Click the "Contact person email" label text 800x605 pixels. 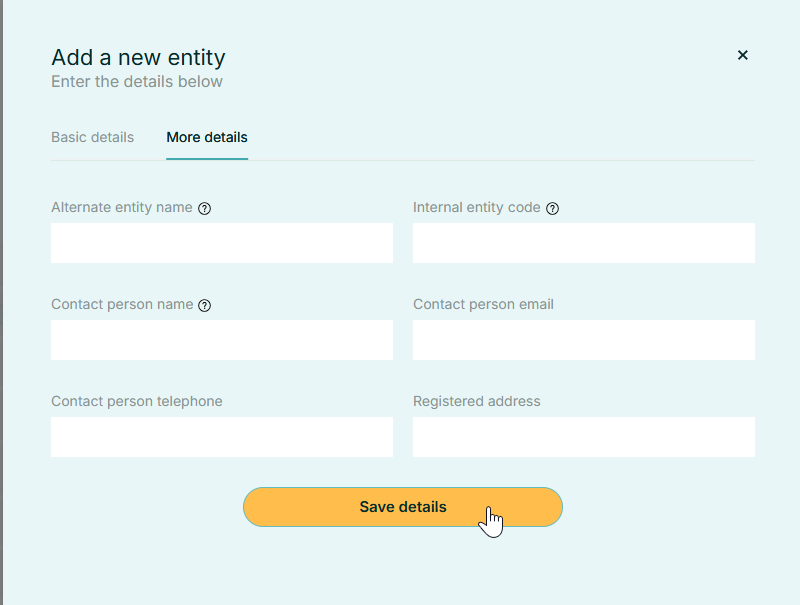coord(483,305)
